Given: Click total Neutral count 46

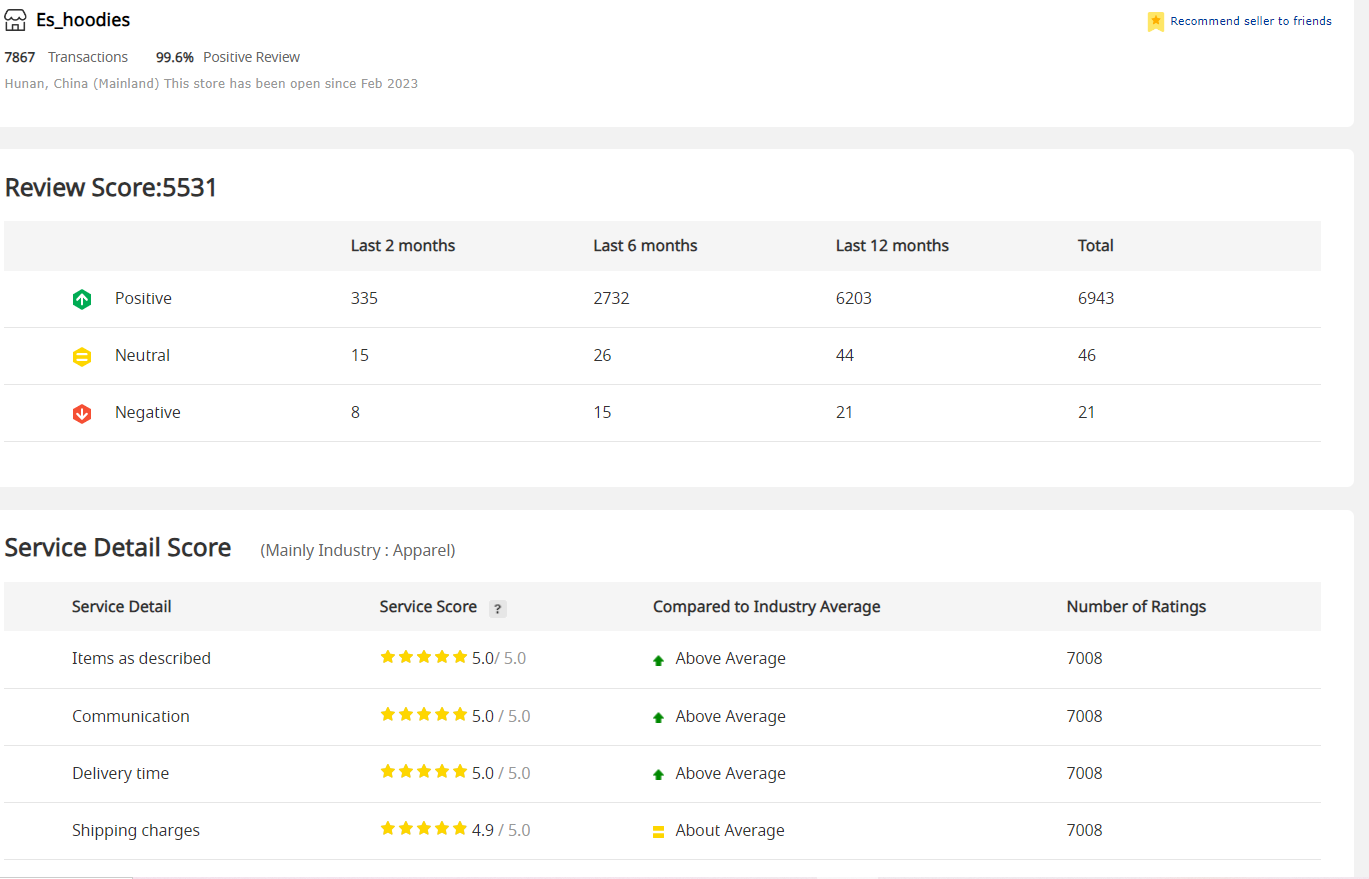Looking at the screenshot, I should 1087,355.
